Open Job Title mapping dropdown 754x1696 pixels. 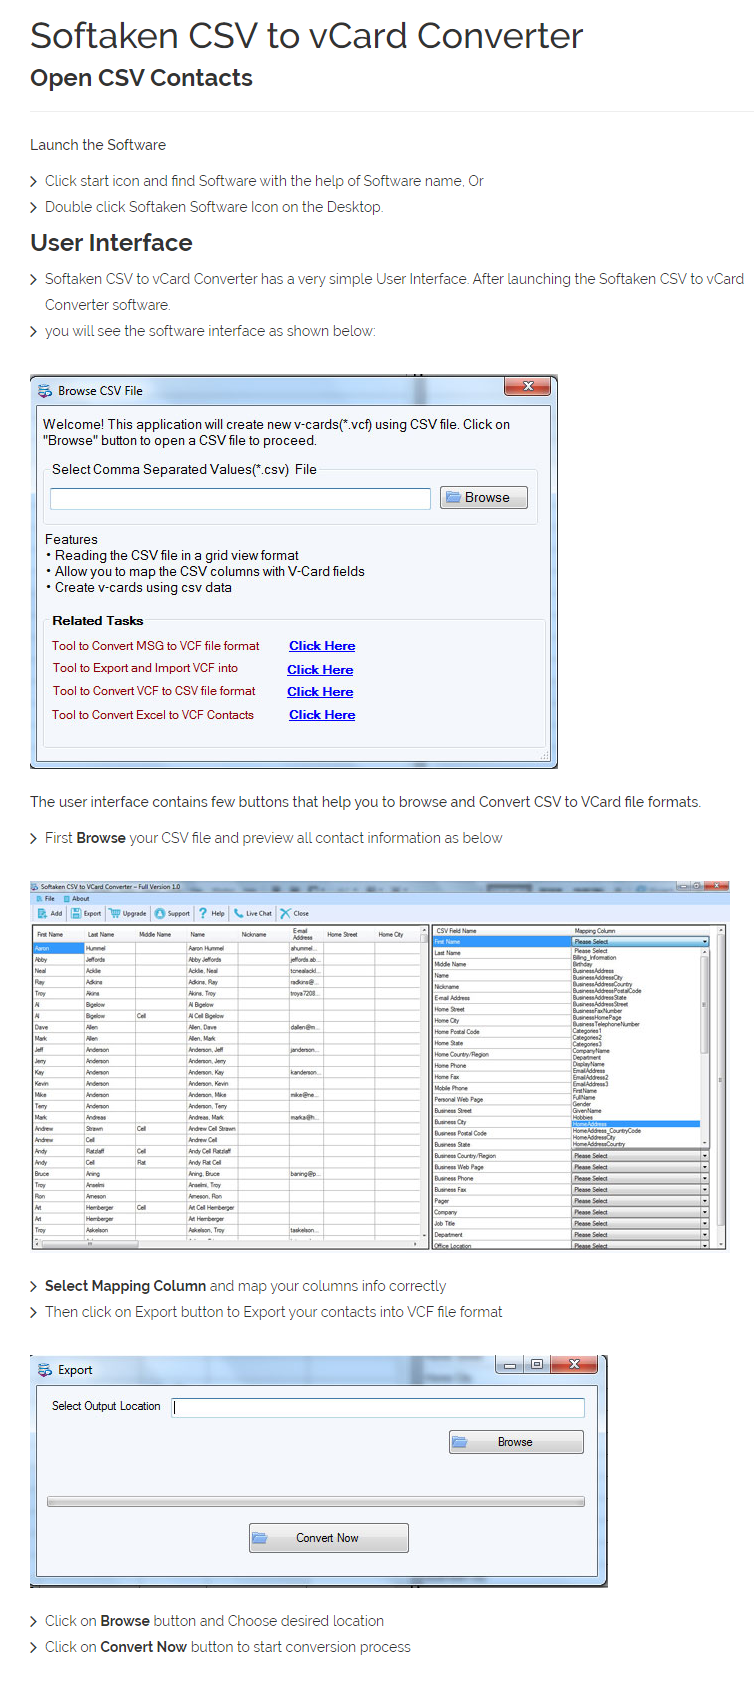(x=640, y=1224)
